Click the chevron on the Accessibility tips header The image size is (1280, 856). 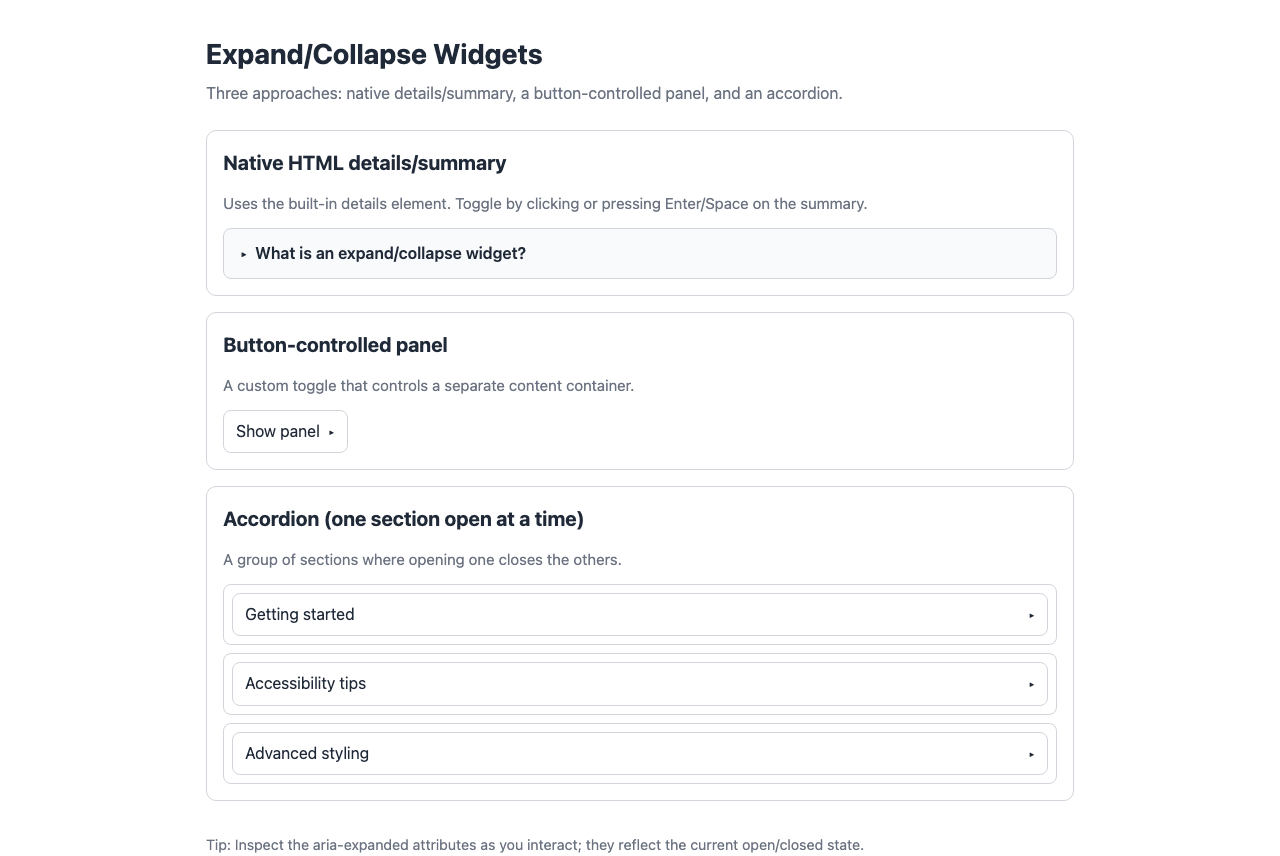[1031, 684]
